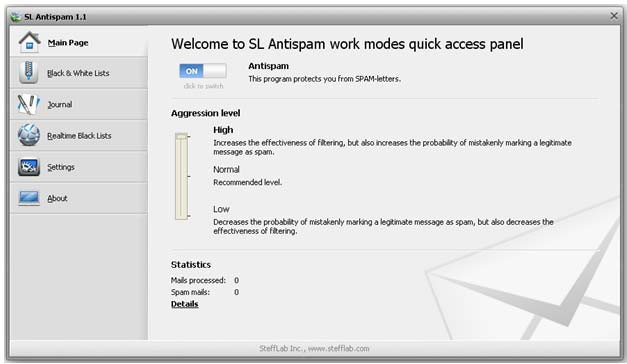The width and height of the screenshot is (627, 364).
Task: Click the 'Mails processed:' statistic
Action: click(198, 280)
